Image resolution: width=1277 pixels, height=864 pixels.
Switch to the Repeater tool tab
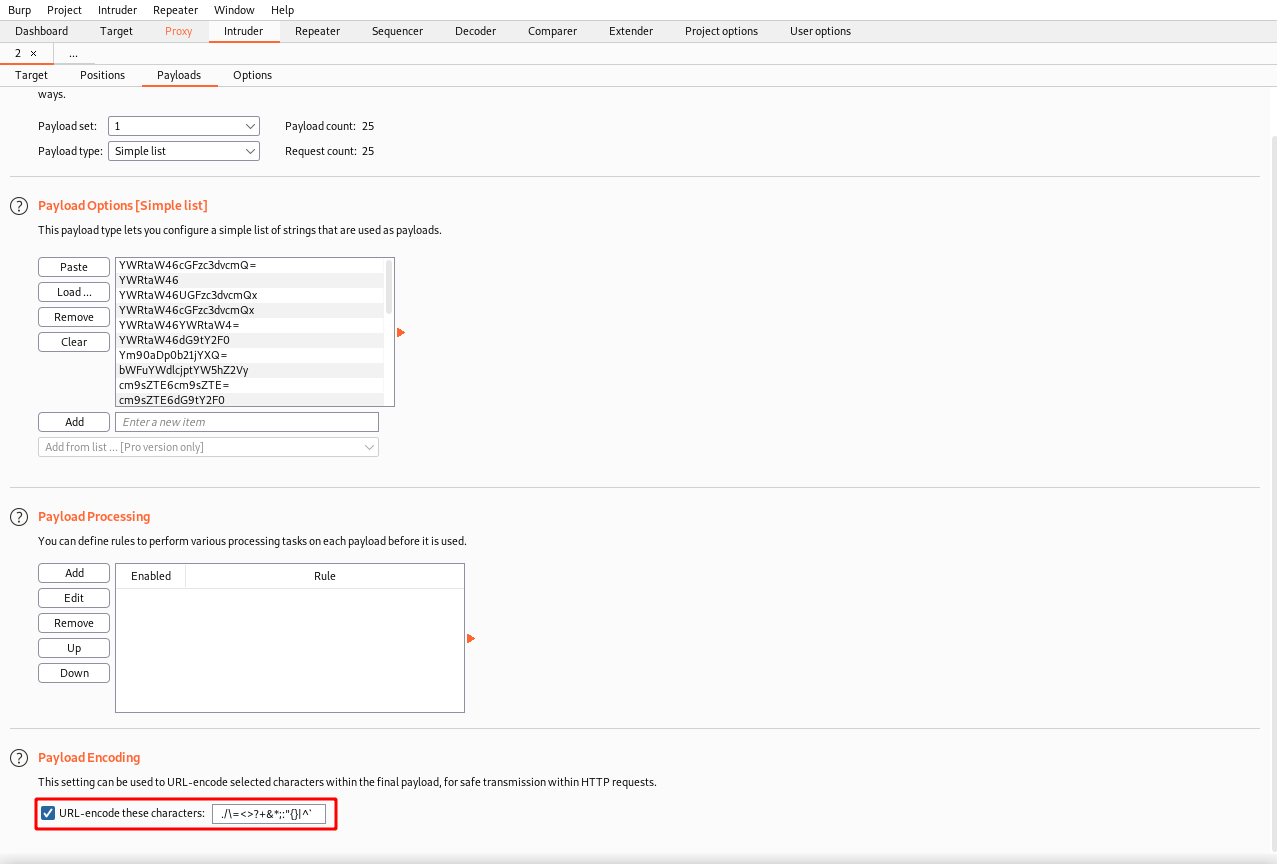(317, 31)
